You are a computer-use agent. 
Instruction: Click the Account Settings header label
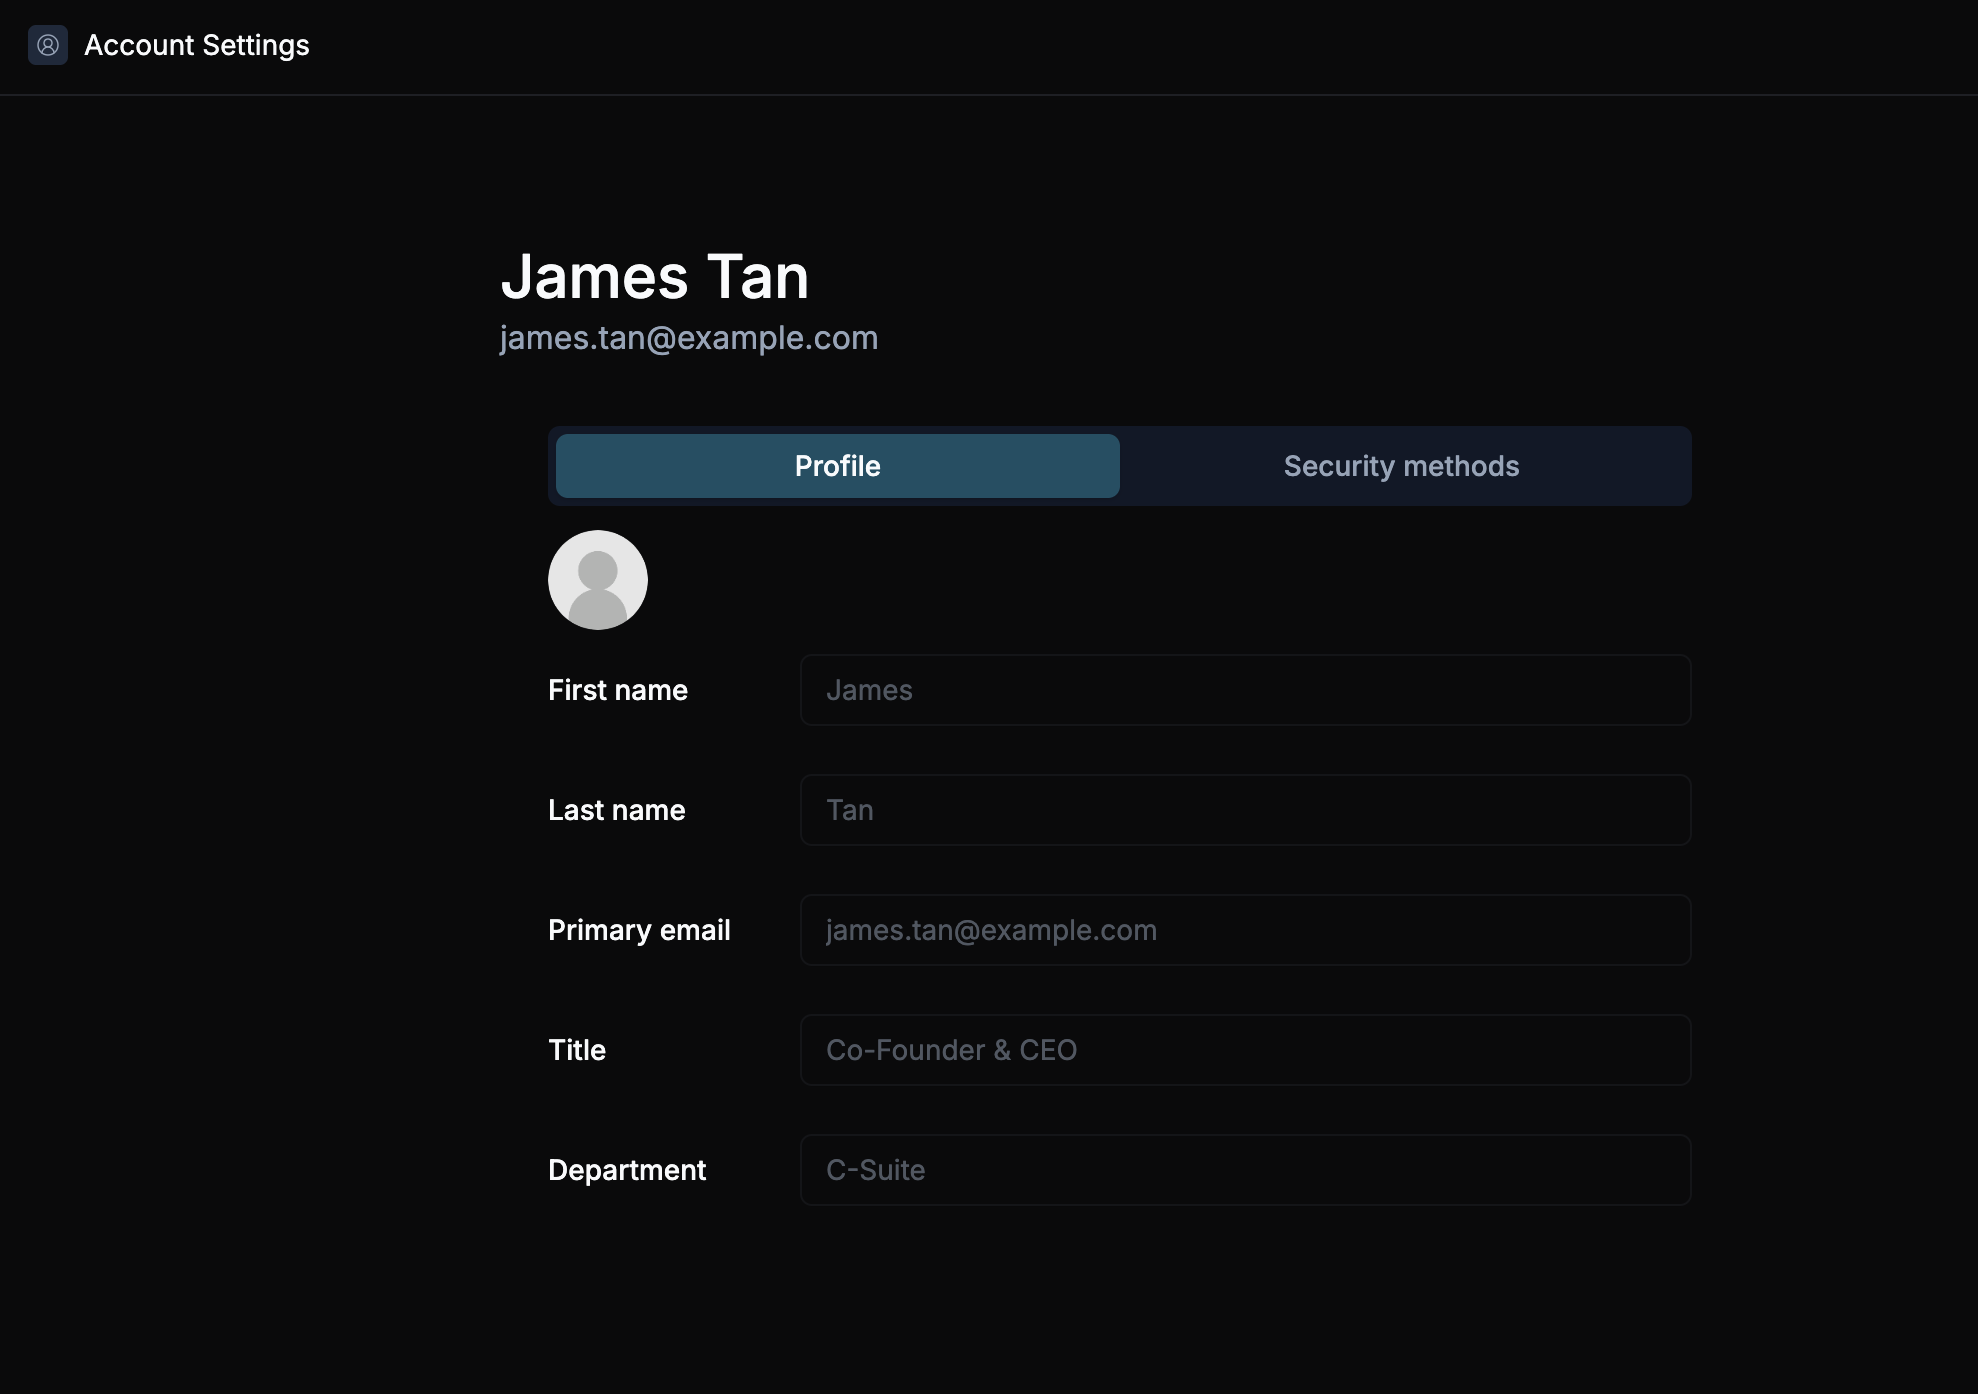tap(197, 45)
